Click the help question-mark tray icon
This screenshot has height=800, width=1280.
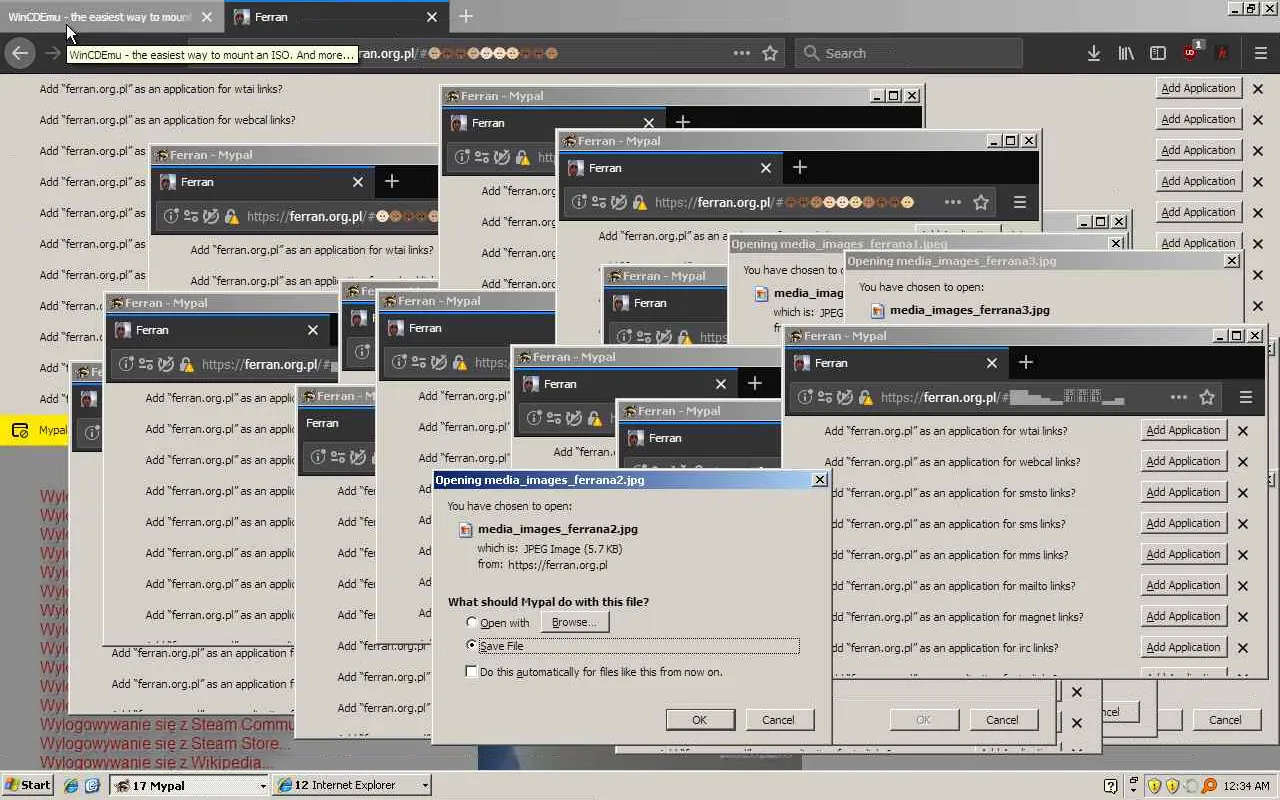point(1110,786)
